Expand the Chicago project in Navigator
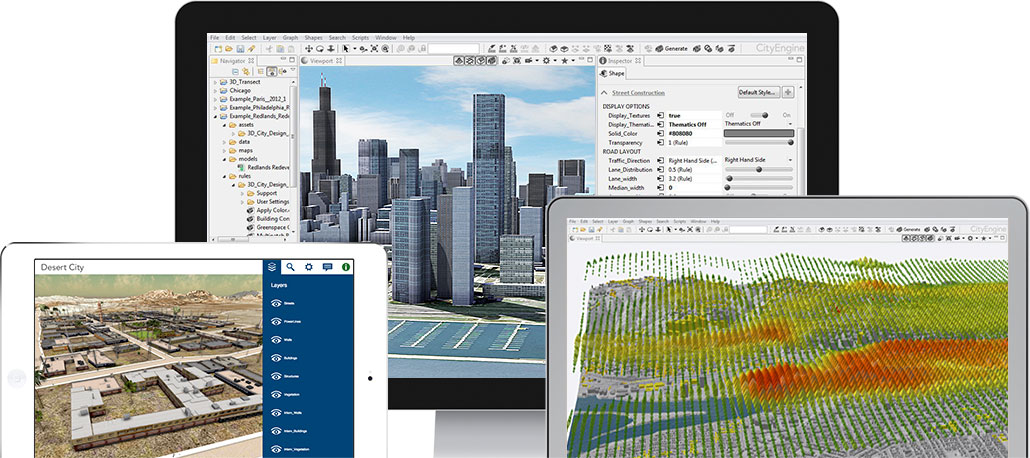 [x=215, y=90]
